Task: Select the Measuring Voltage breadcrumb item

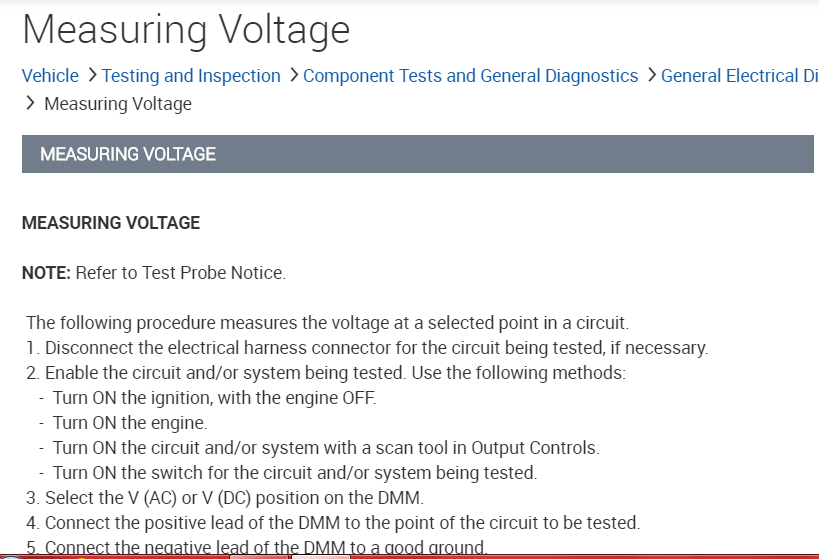Action: pyautogui.click(x=118, y=104)
